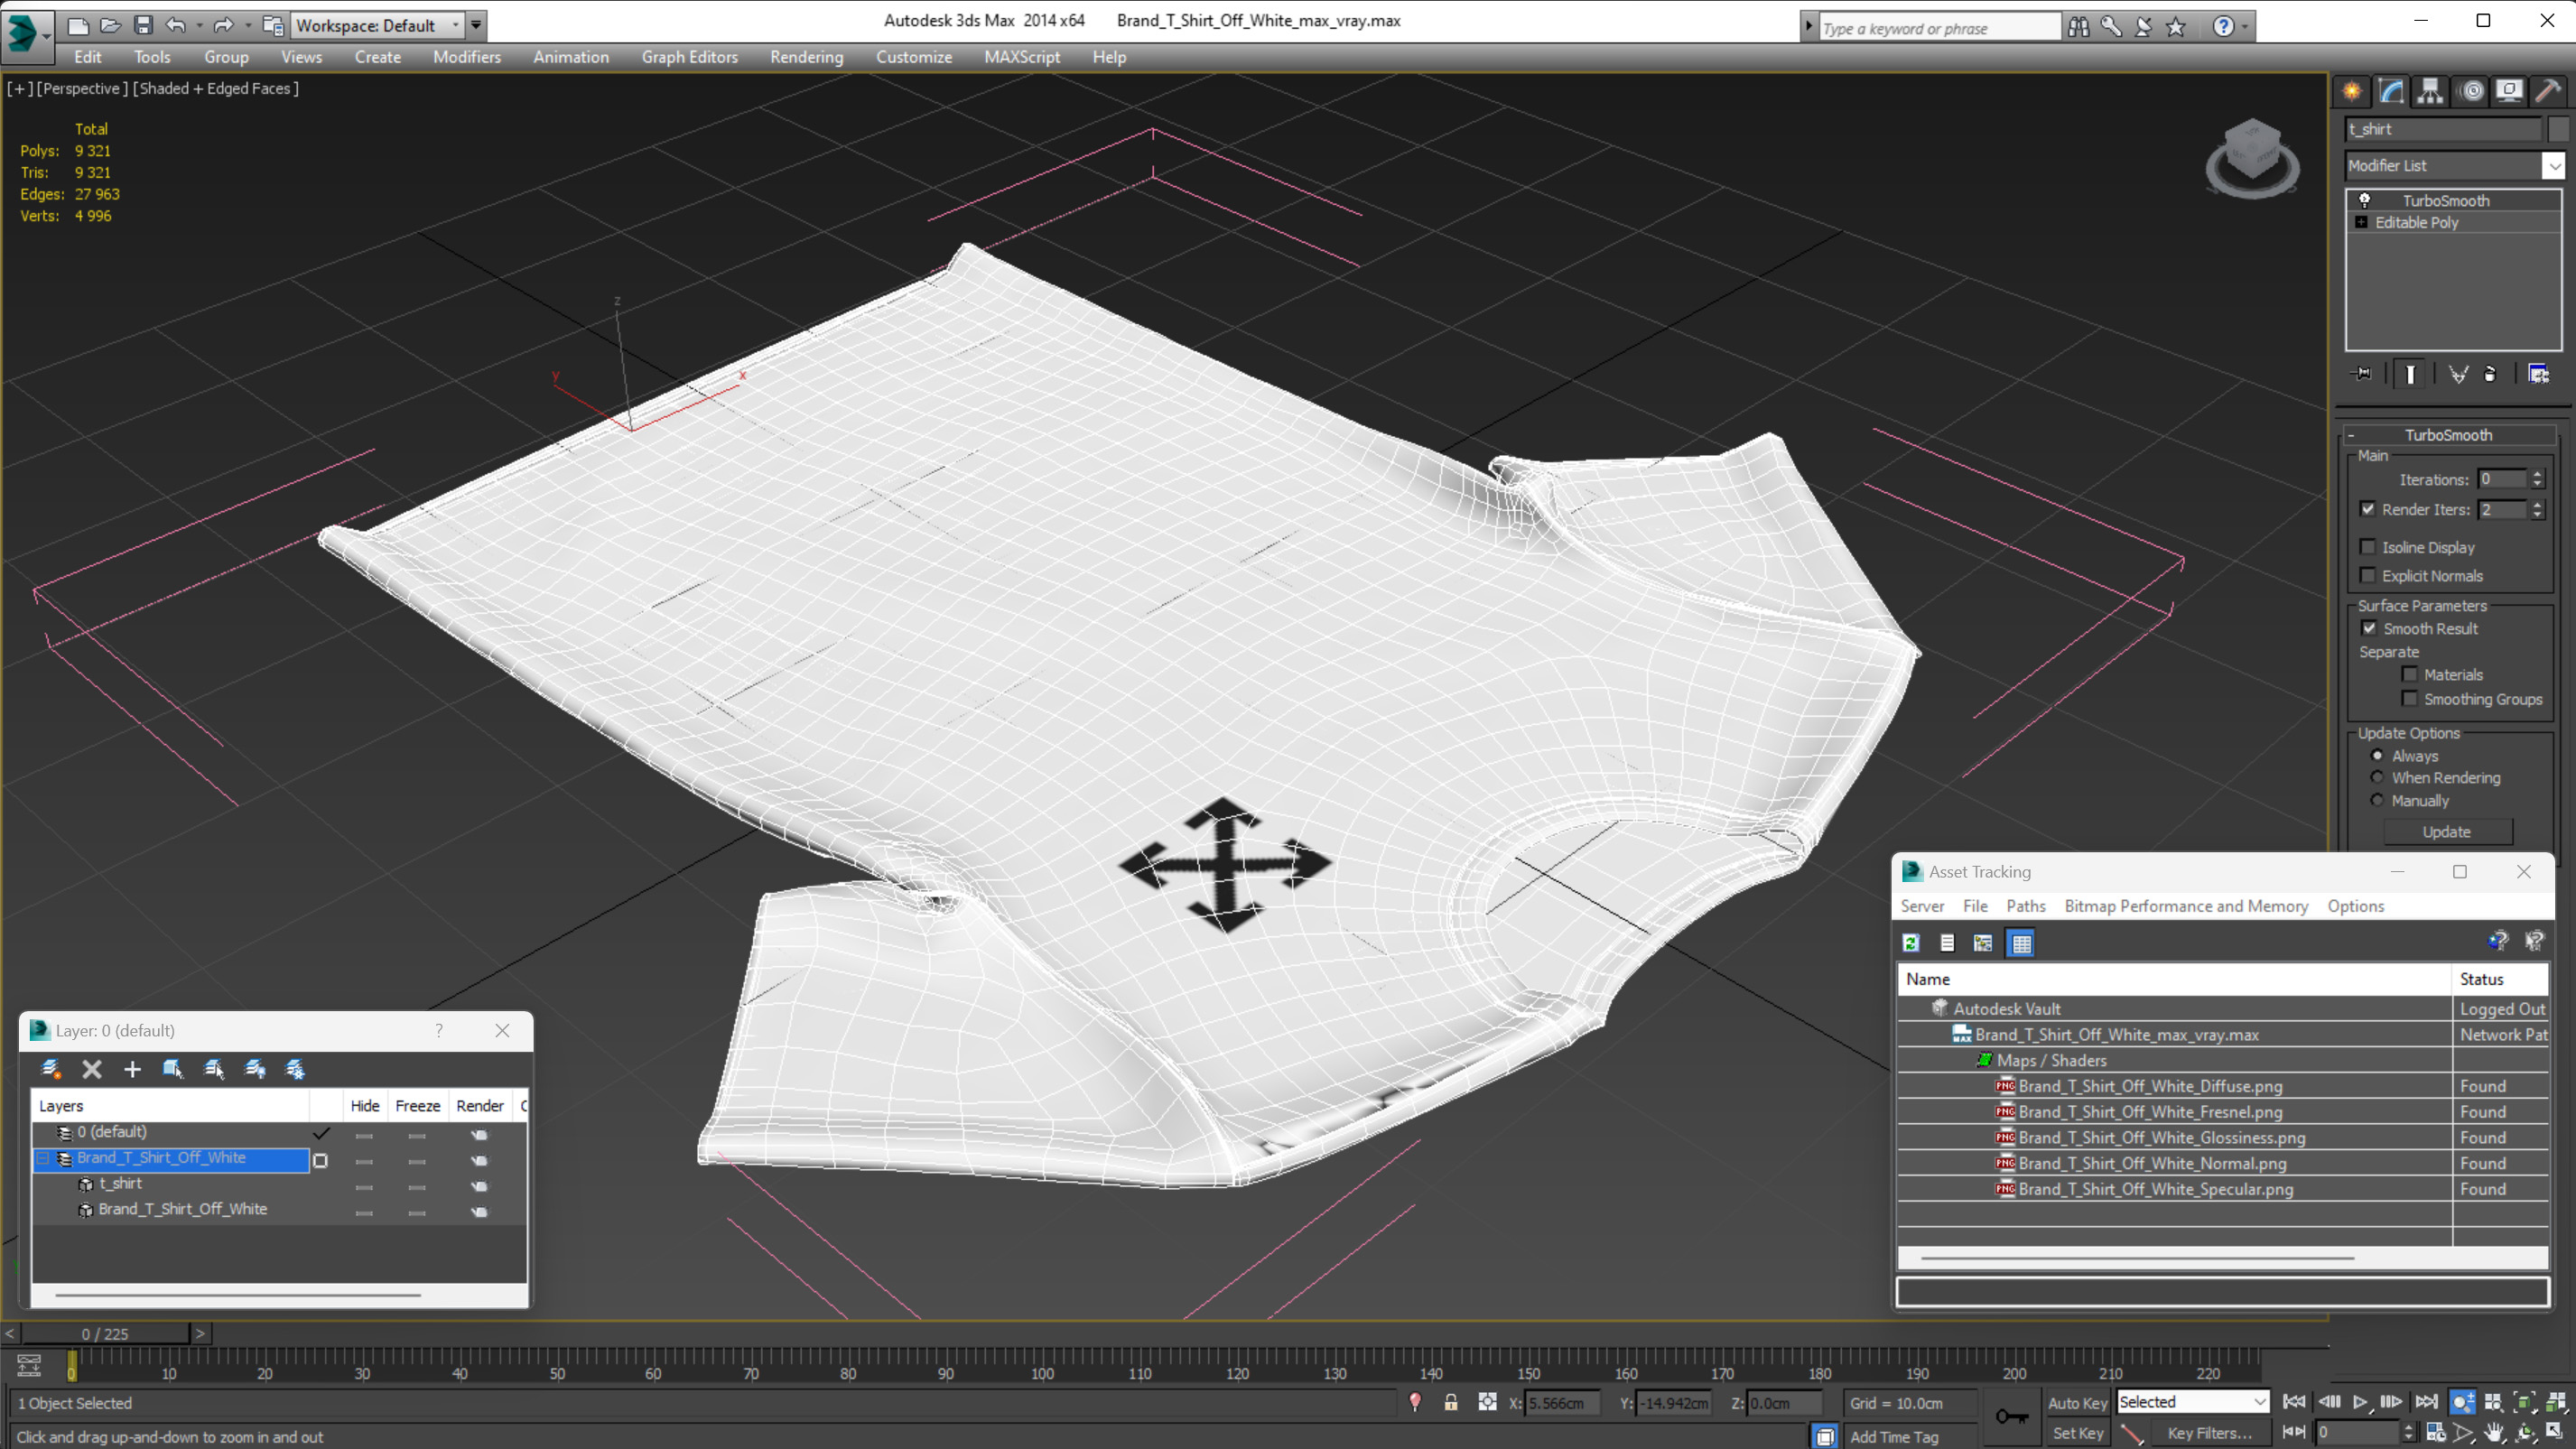This screenshot has width=2576, height=1449.
Task: Open the Help icon dropdown arrow
Action: click(2245, 27)
